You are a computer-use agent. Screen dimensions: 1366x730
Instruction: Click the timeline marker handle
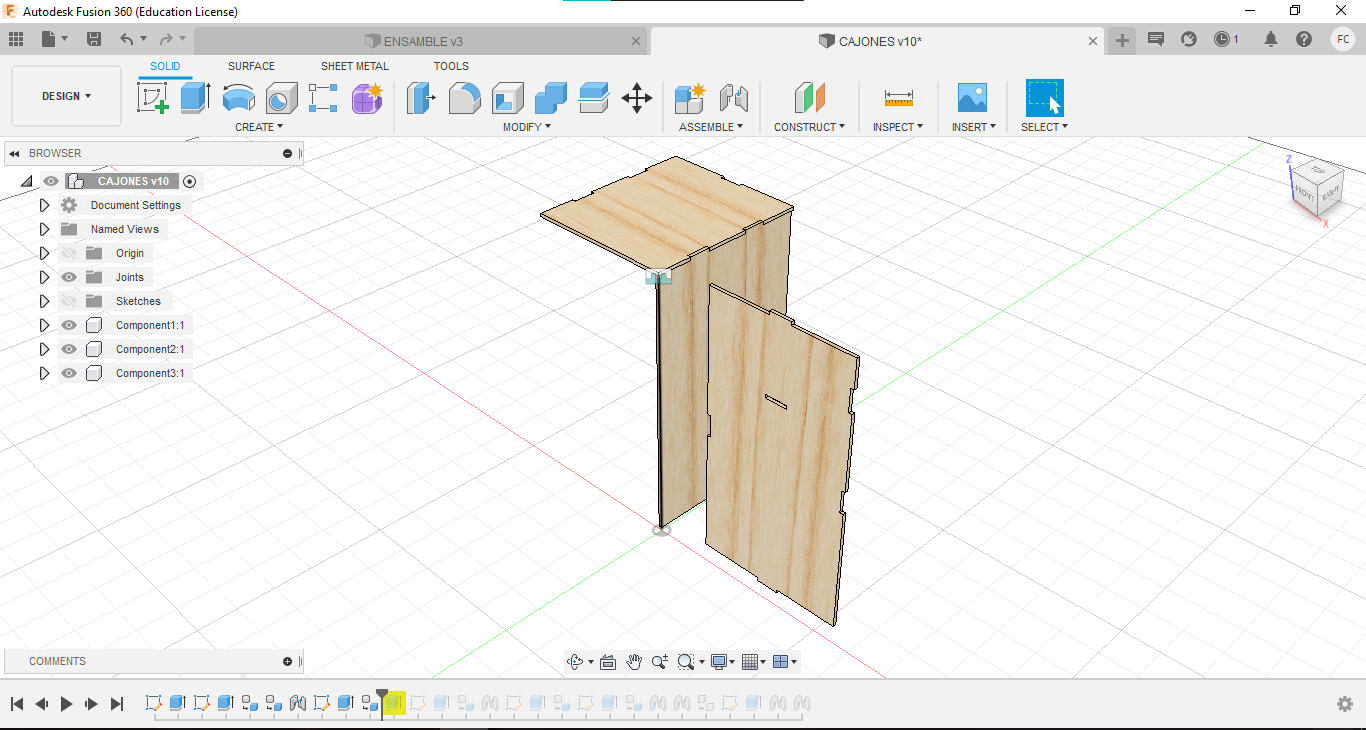[382, 693]
